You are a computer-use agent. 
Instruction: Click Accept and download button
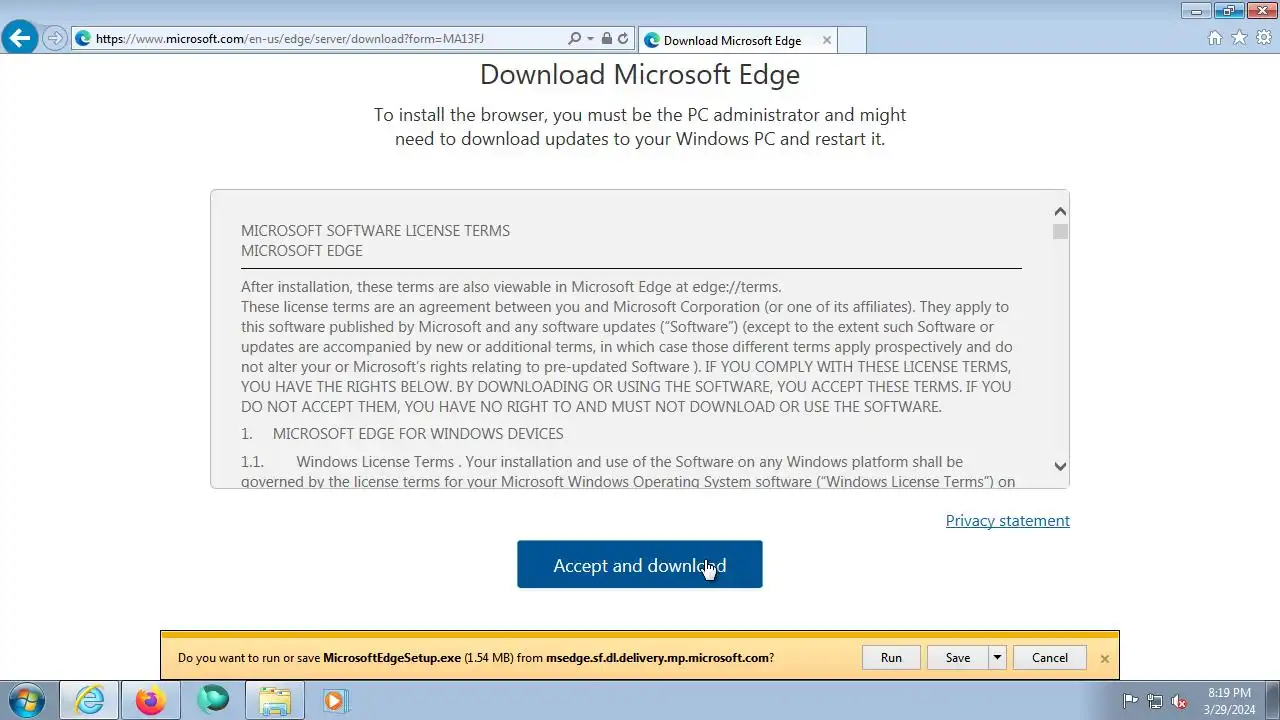pyautogui.click(x=640, y=565)
